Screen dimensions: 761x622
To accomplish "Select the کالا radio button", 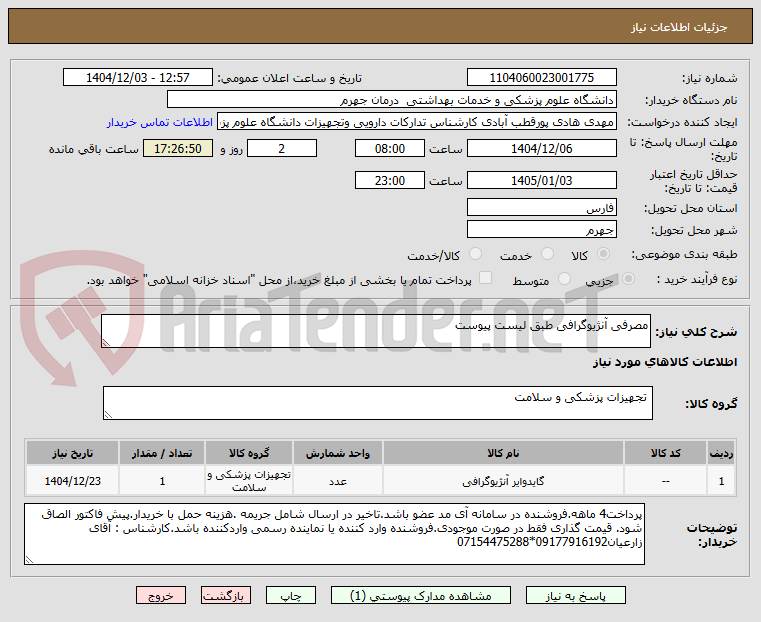I will [604, 254].
